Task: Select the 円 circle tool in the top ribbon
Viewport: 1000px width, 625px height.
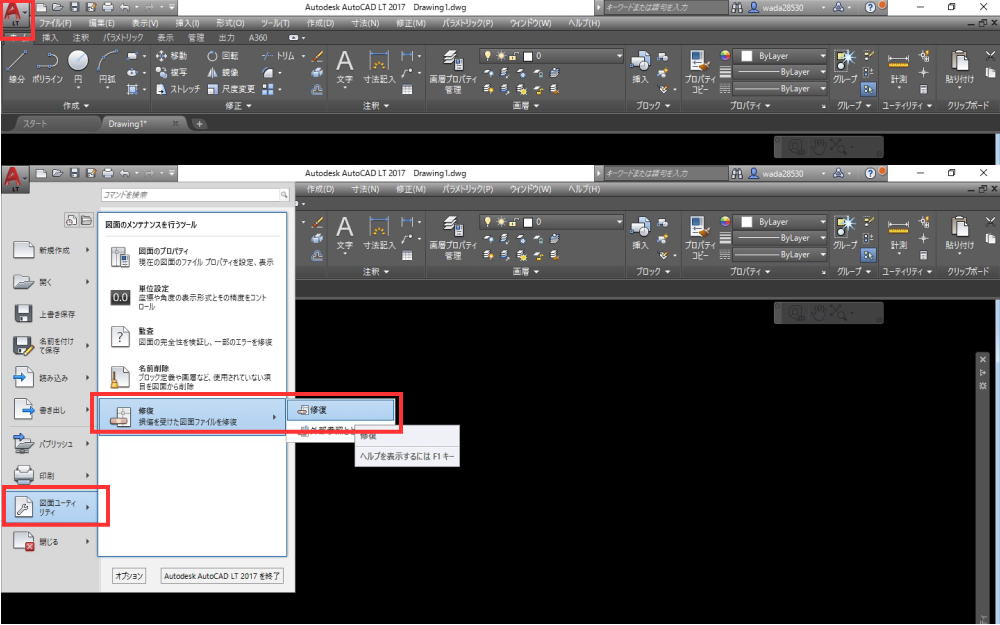Action: point(78,68)
